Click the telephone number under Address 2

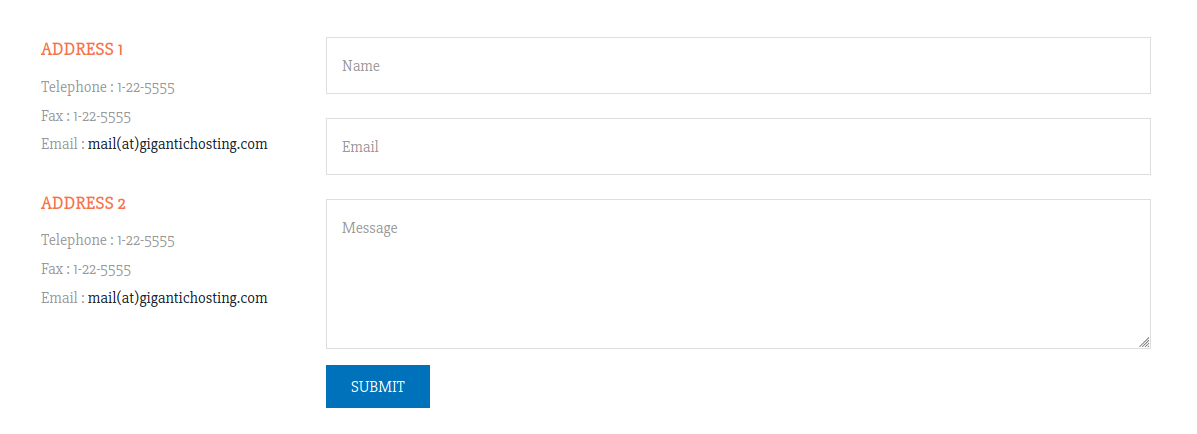coord(146,241)
